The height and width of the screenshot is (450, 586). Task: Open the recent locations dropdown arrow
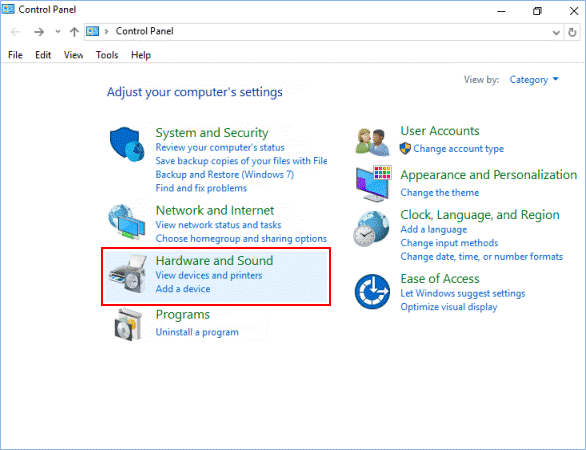point(58,32)
